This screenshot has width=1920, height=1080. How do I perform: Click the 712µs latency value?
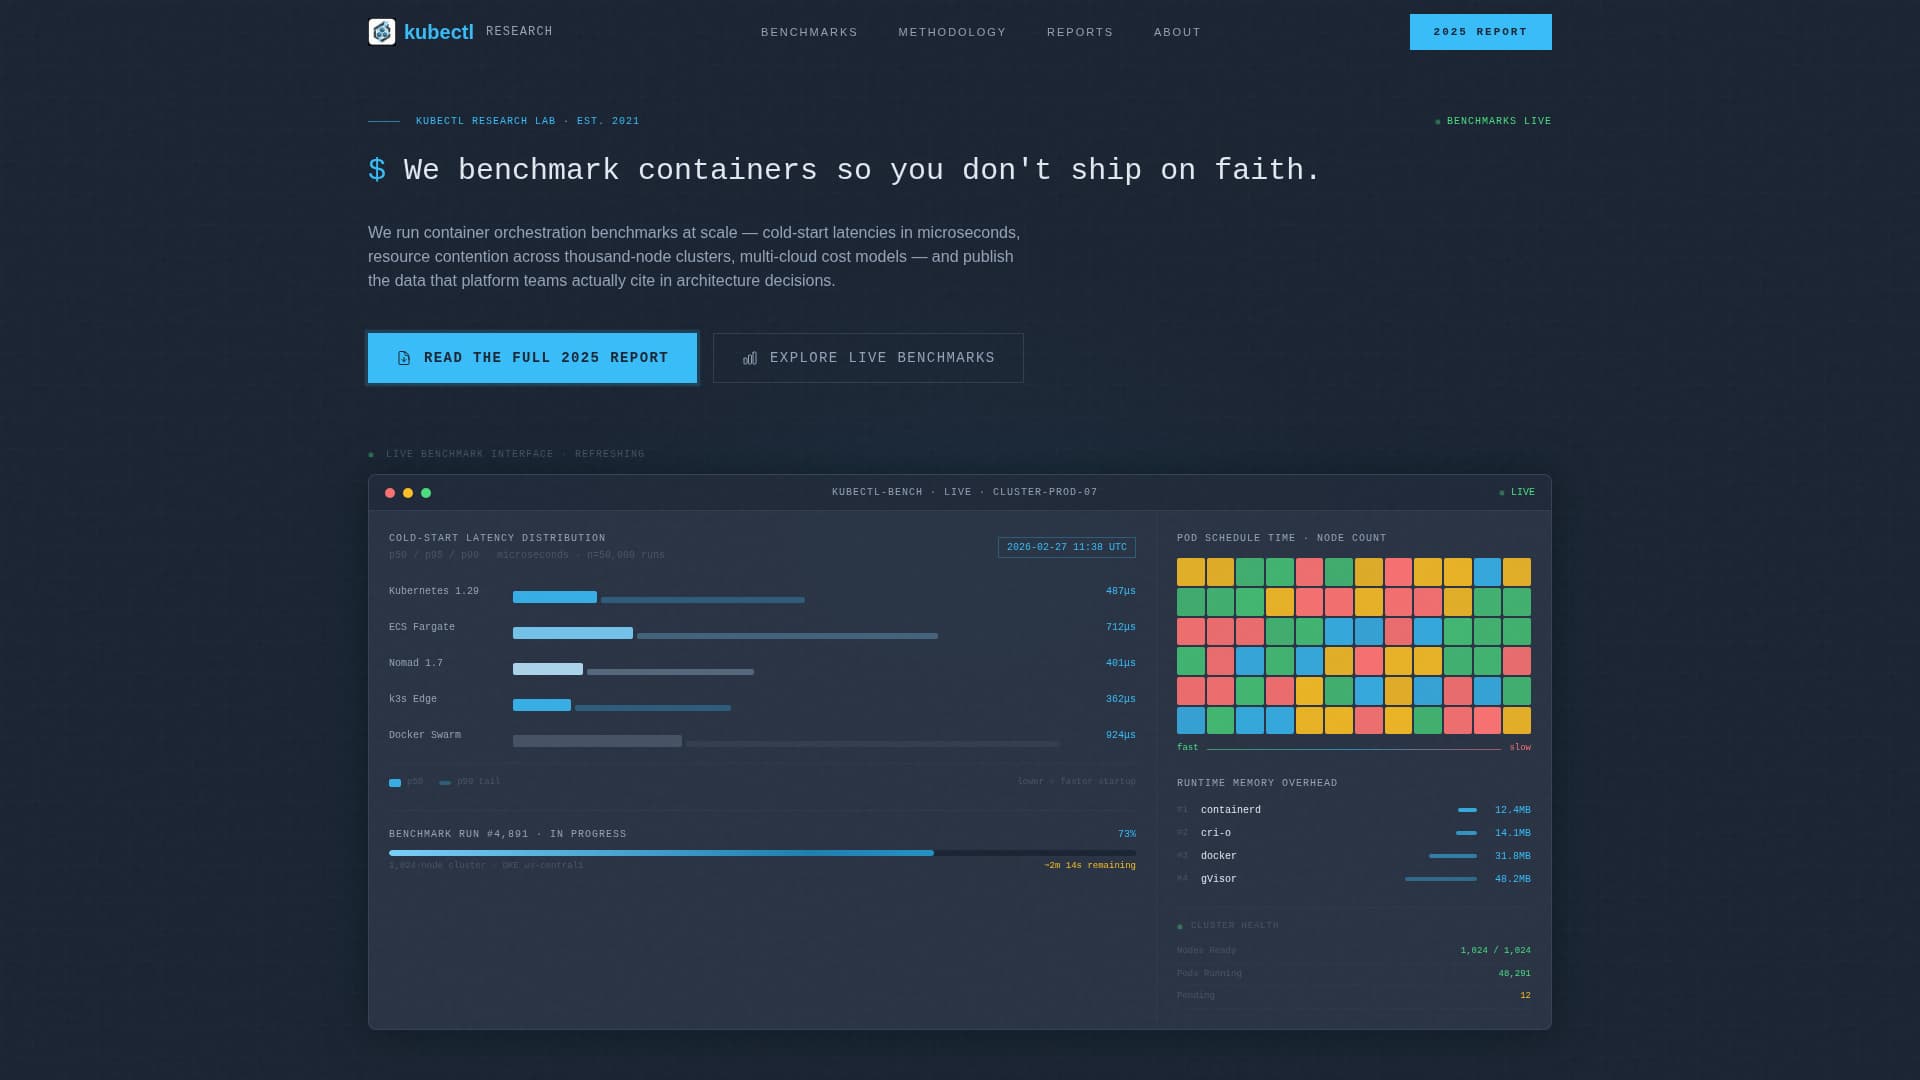(x=1121, y=627)
